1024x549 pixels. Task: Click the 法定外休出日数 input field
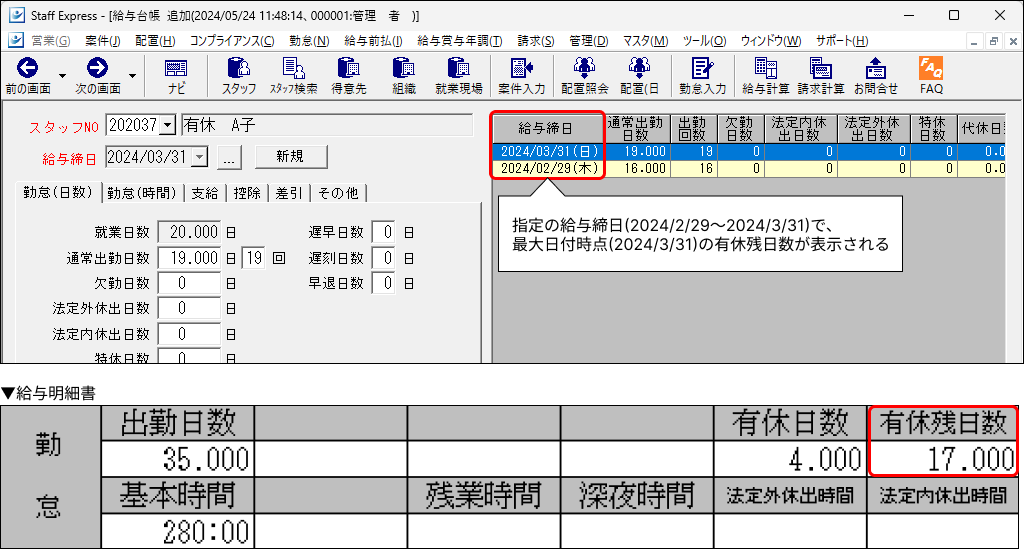point(189,308)
